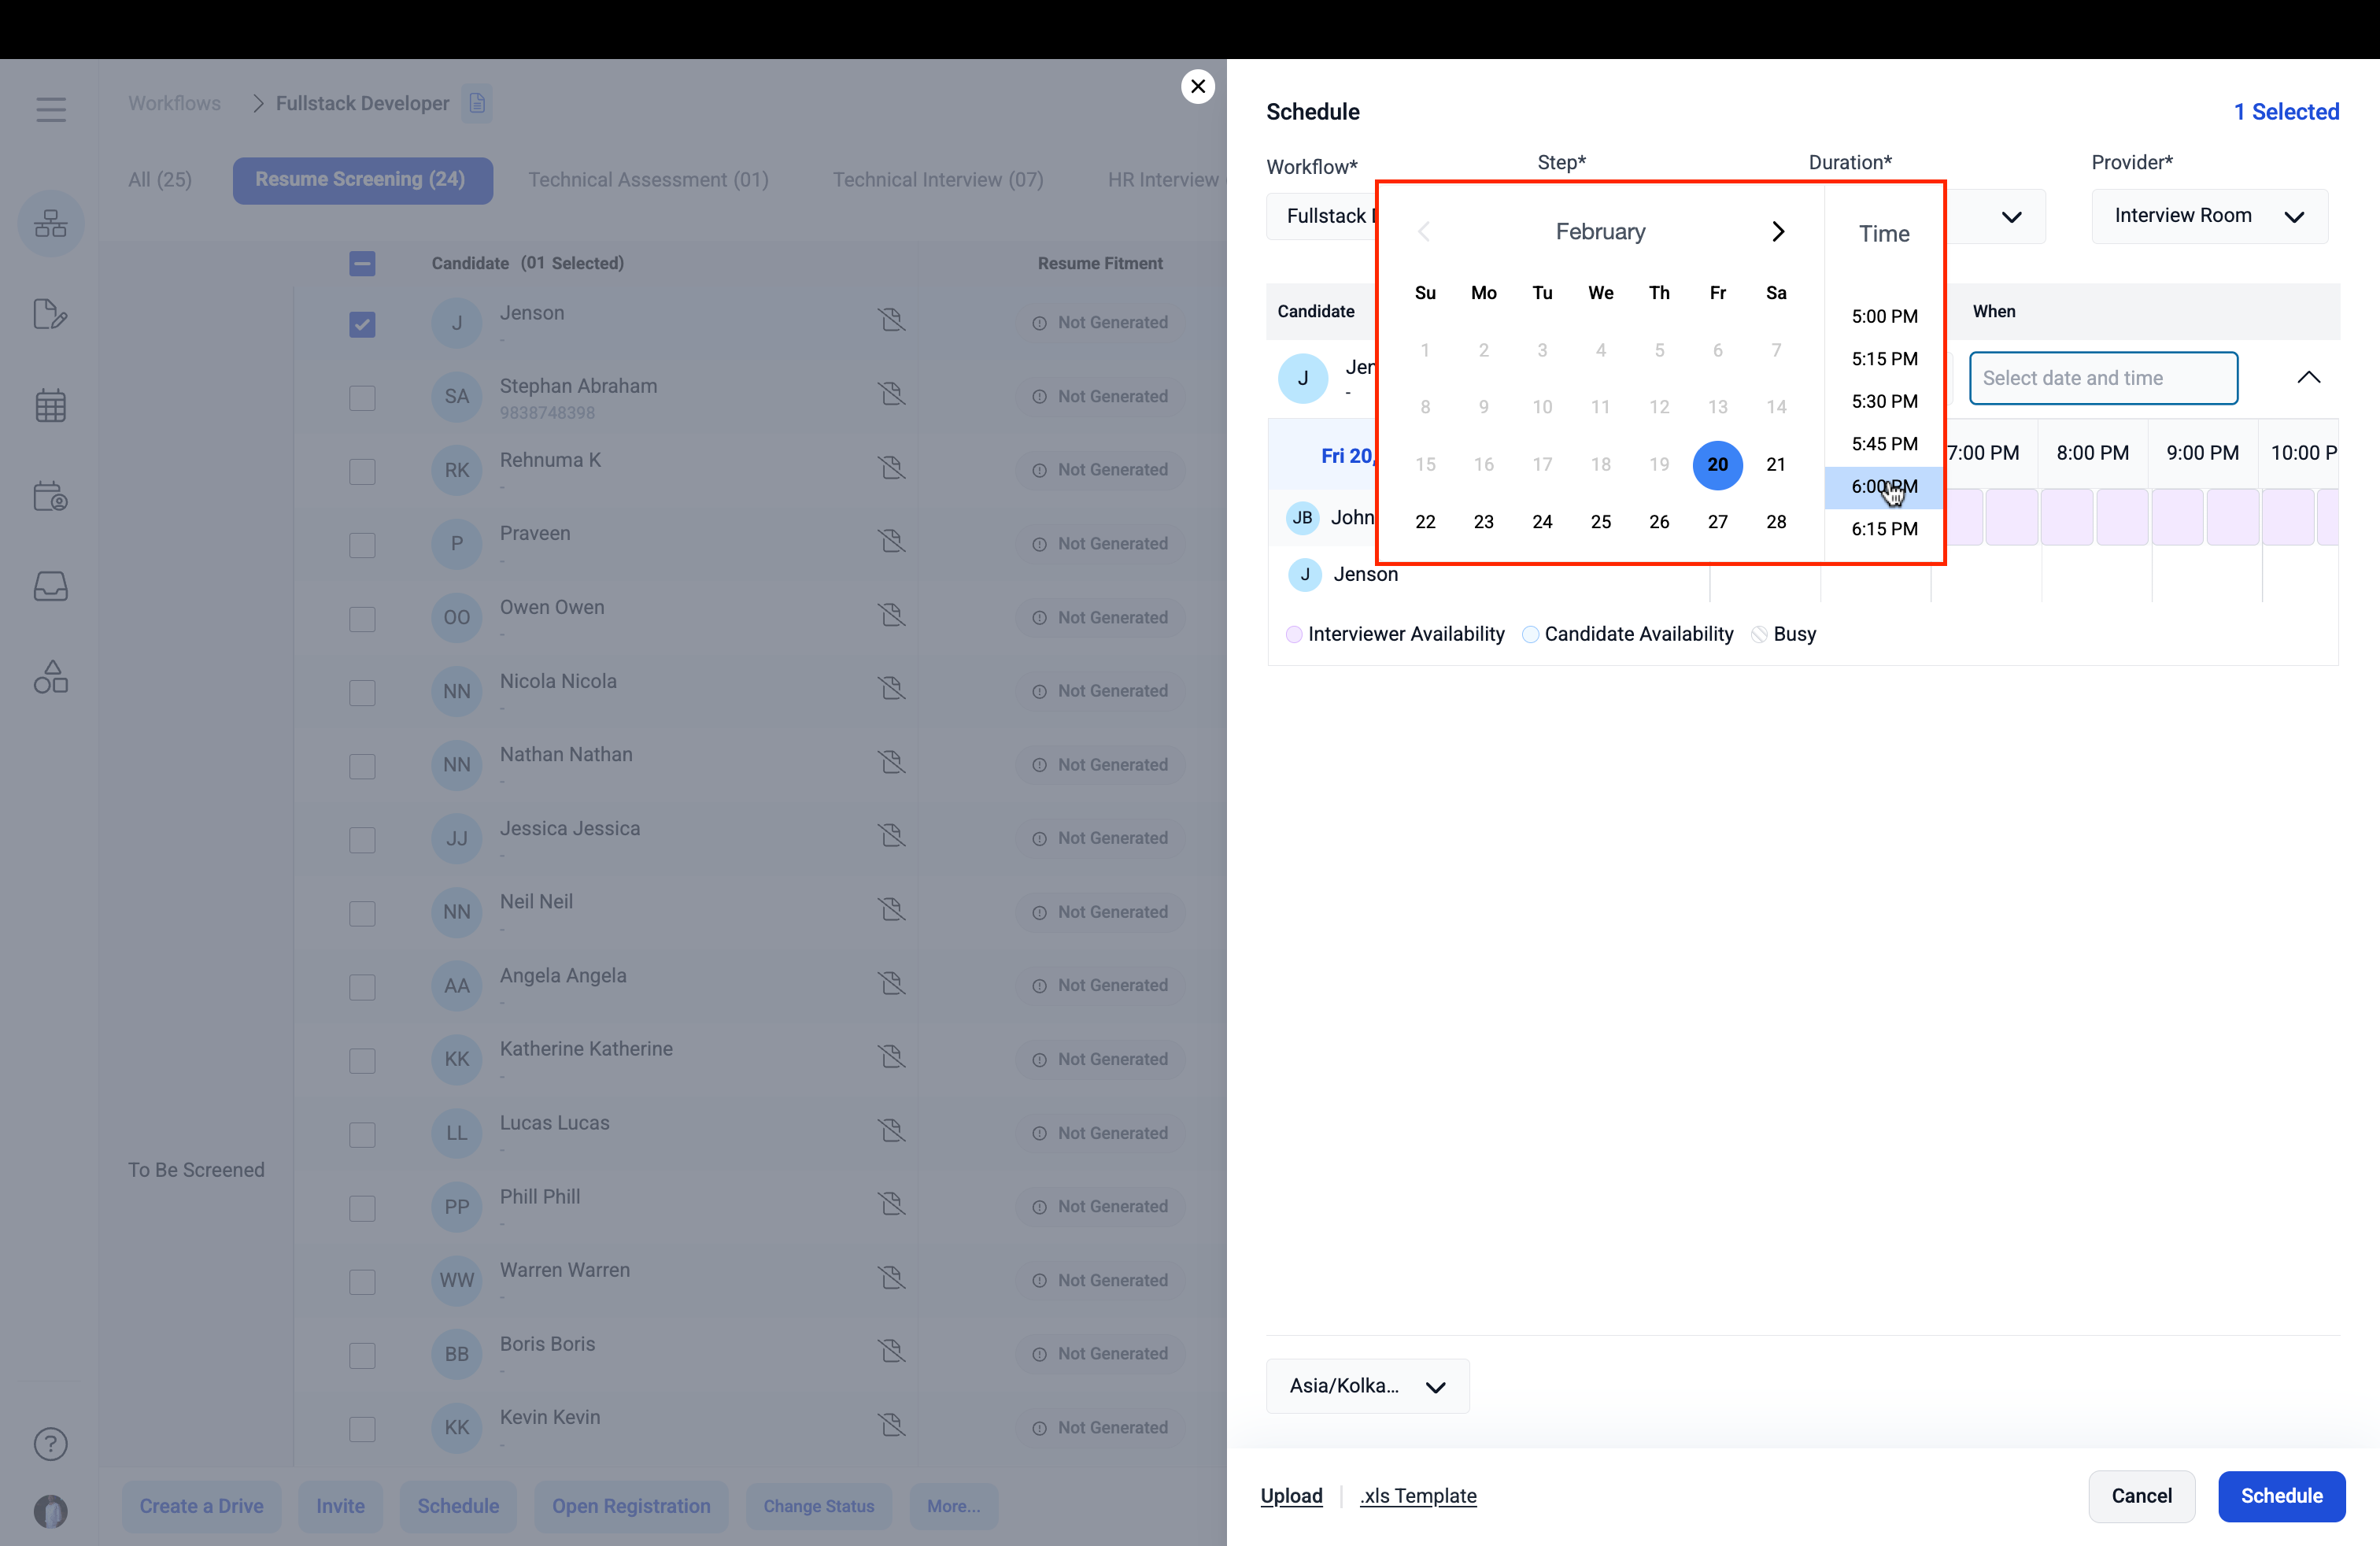Viewport: 2380px width, 1546px height.
Task: Open the Asia/Kolkata timezone dropdown
Action: (1366, 1386)
